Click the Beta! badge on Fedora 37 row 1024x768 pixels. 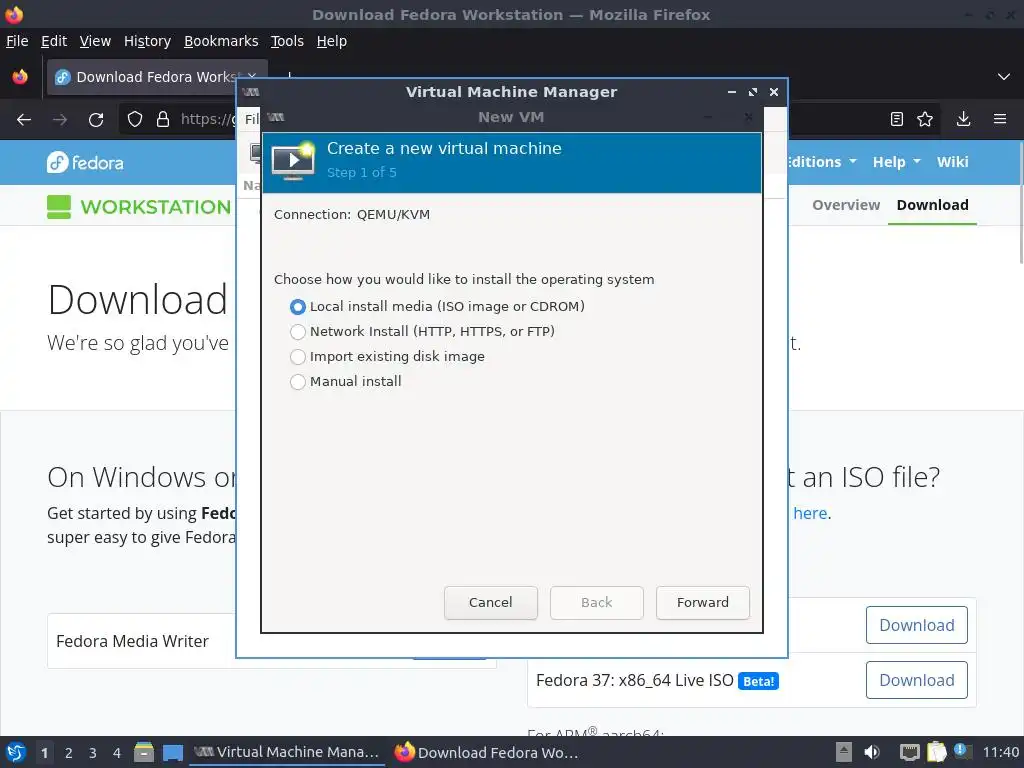758,681
